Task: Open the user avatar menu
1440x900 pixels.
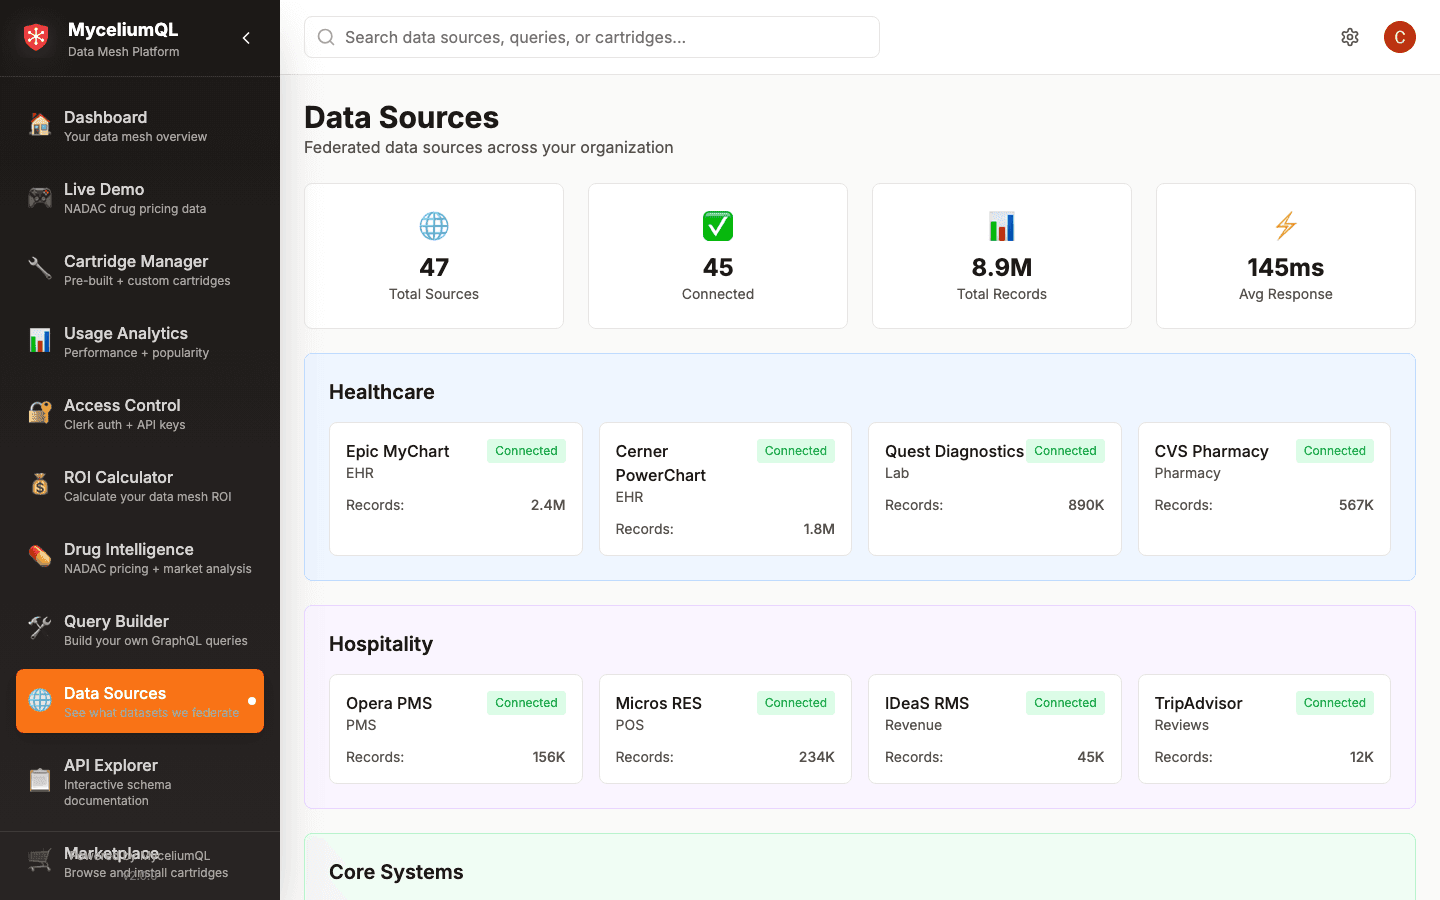Action: pyautogui.click(x=1400, y=37)
